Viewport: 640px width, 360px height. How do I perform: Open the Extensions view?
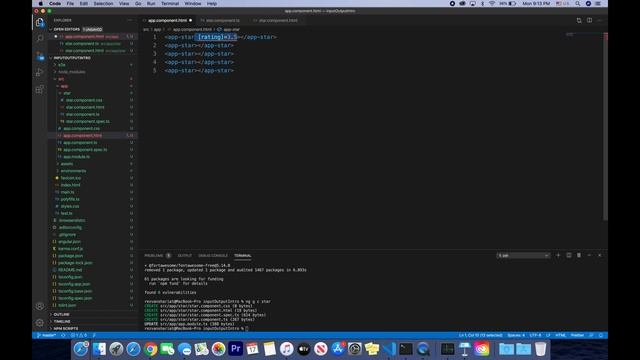pyautogui.click(x=40, y=89)
